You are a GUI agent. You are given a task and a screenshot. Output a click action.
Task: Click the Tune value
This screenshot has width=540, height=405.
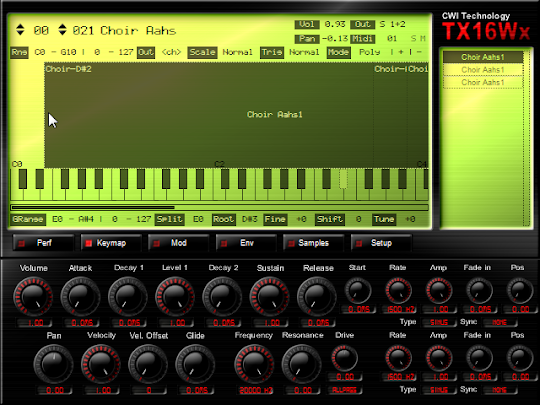[x=410, y=219]
